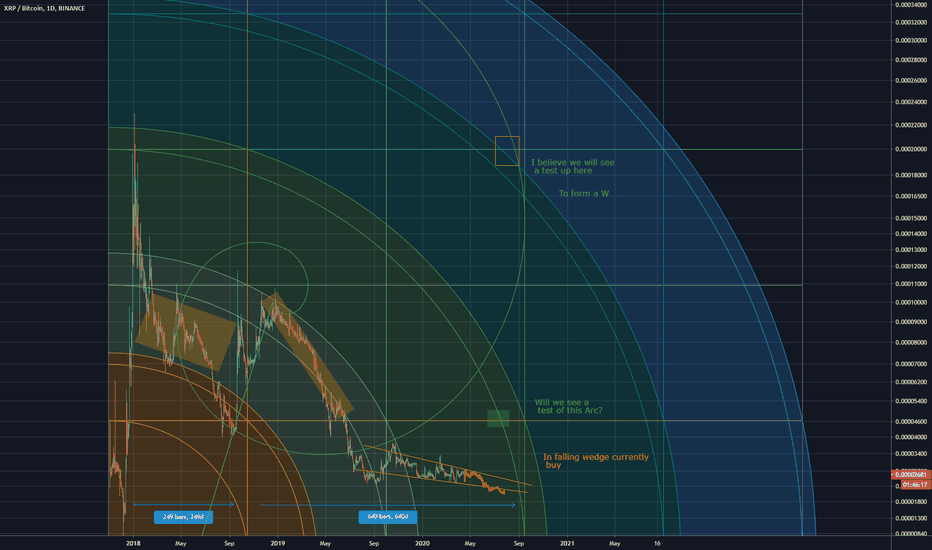
Task: Click the 0.00008000 price axis label
Action: (x=911, y=342)
